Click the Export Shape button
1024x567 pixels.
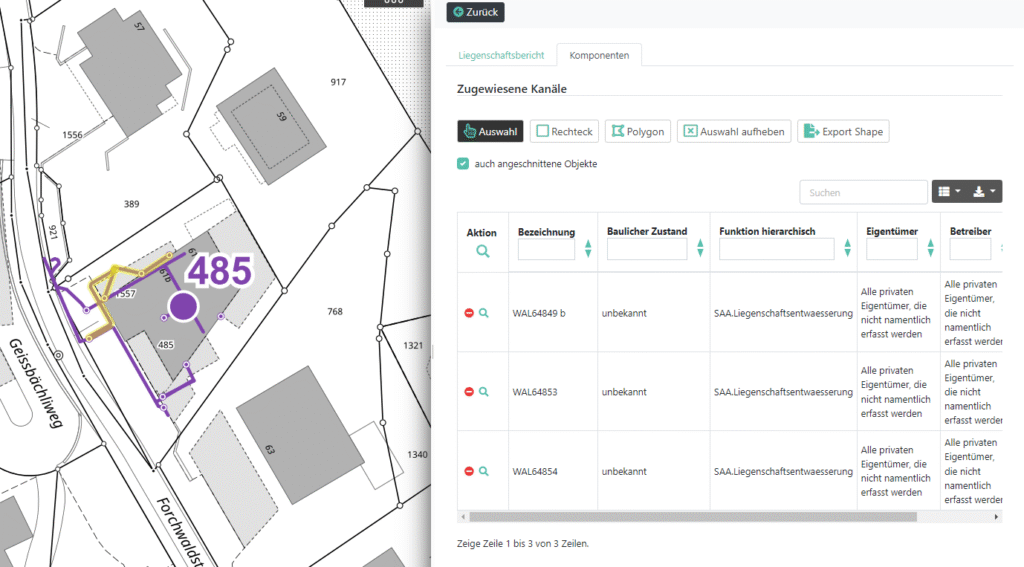(843, 131)
